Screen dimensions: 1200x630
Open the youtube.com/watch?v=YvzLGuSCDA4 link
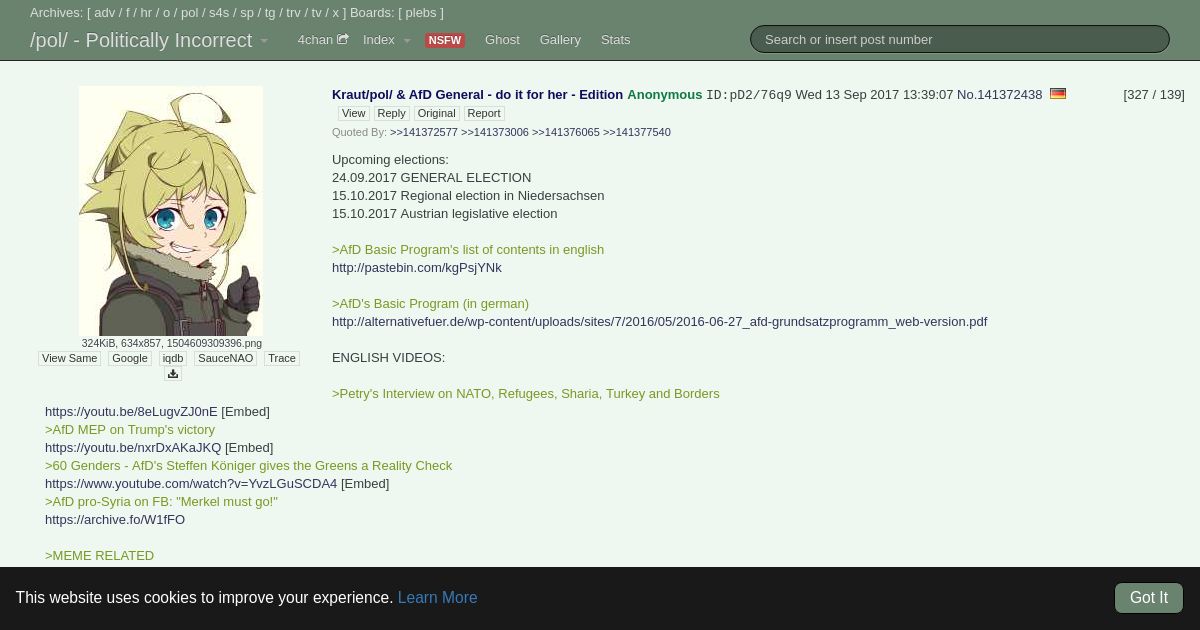click(x=191, y=483)
